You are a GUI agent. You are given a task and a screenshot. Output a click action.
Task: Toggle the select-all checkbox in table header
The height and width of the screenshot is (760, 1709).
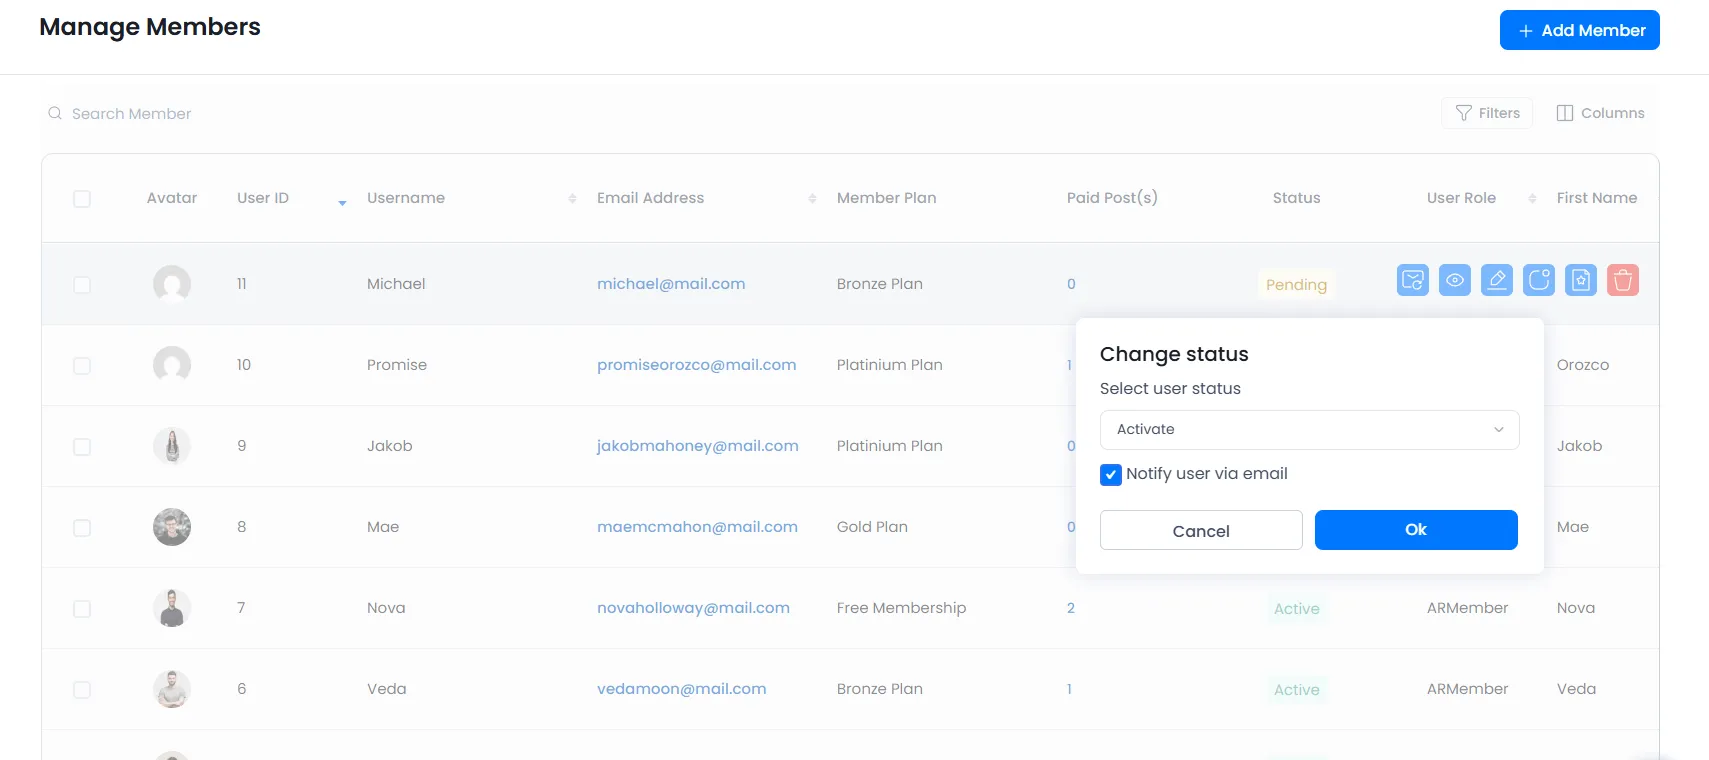[82, 199]
